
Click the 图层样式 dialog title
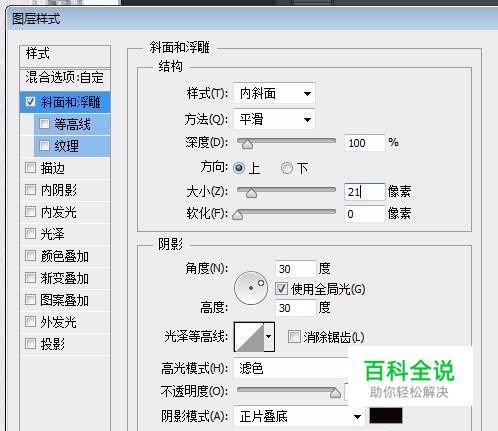click(36, 19)
